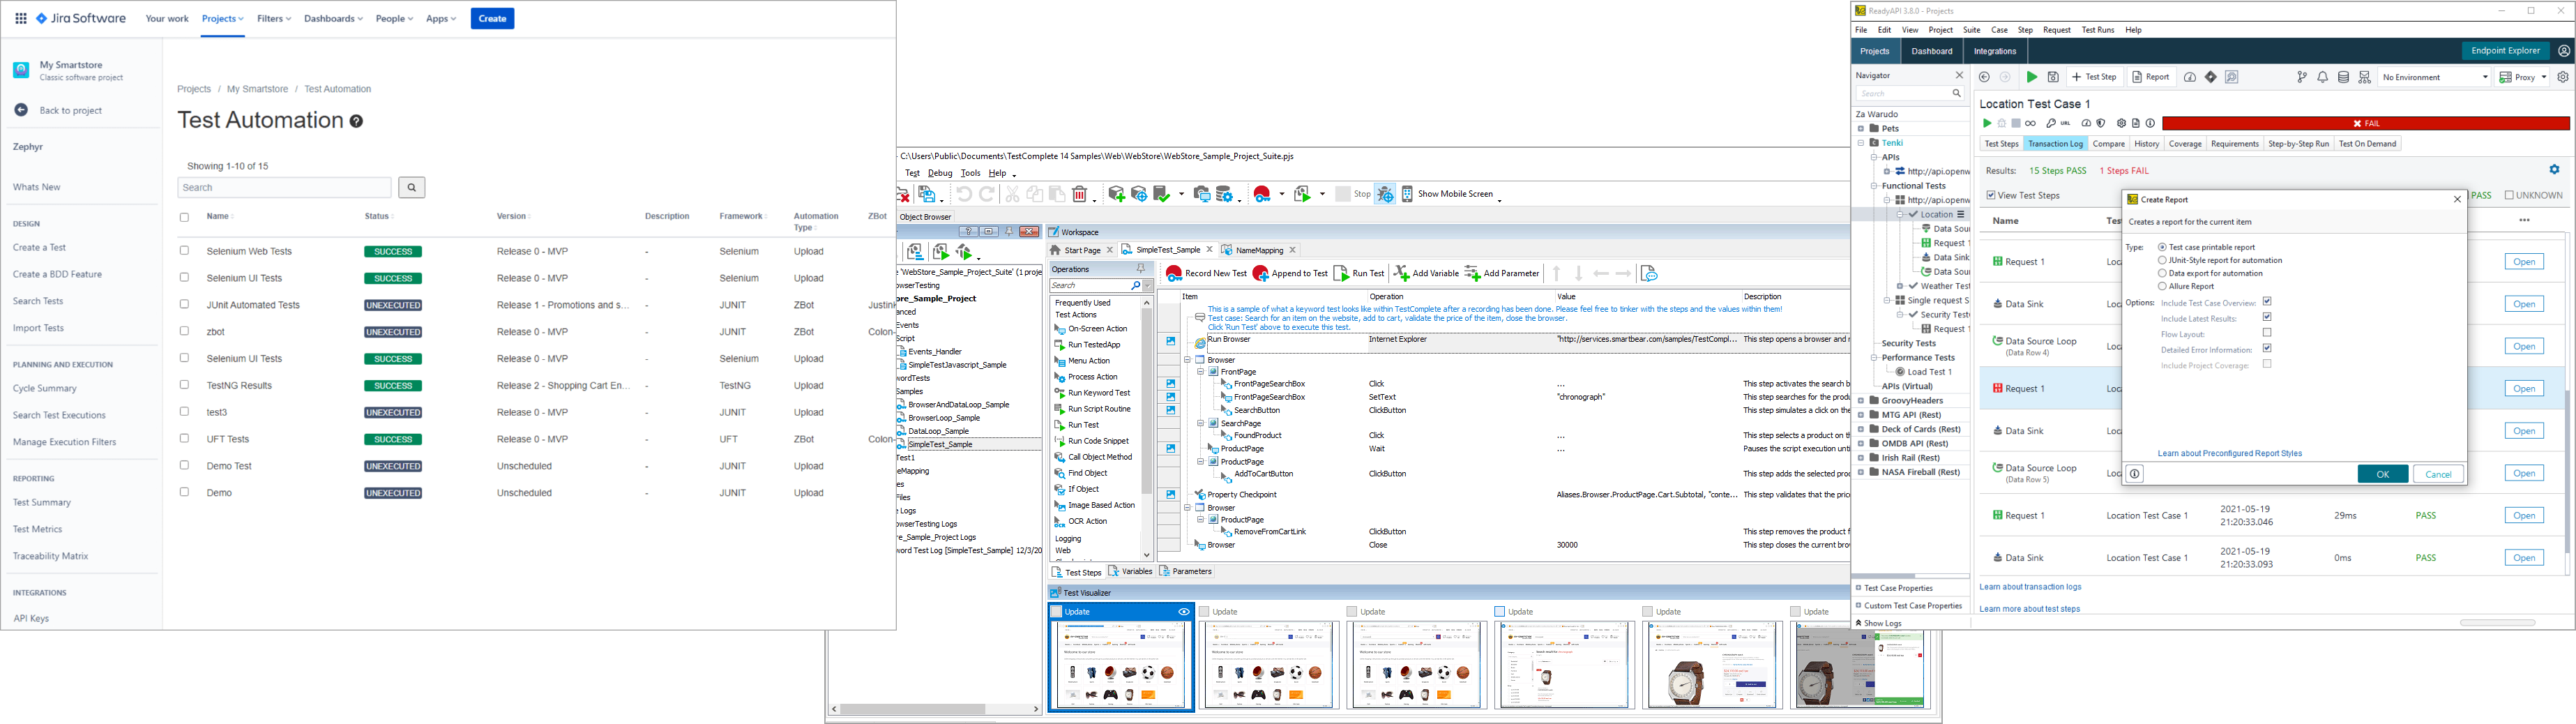
Task: Click ReadyAPI database icon in toolbar
Action: click(x=2343, y=77)
